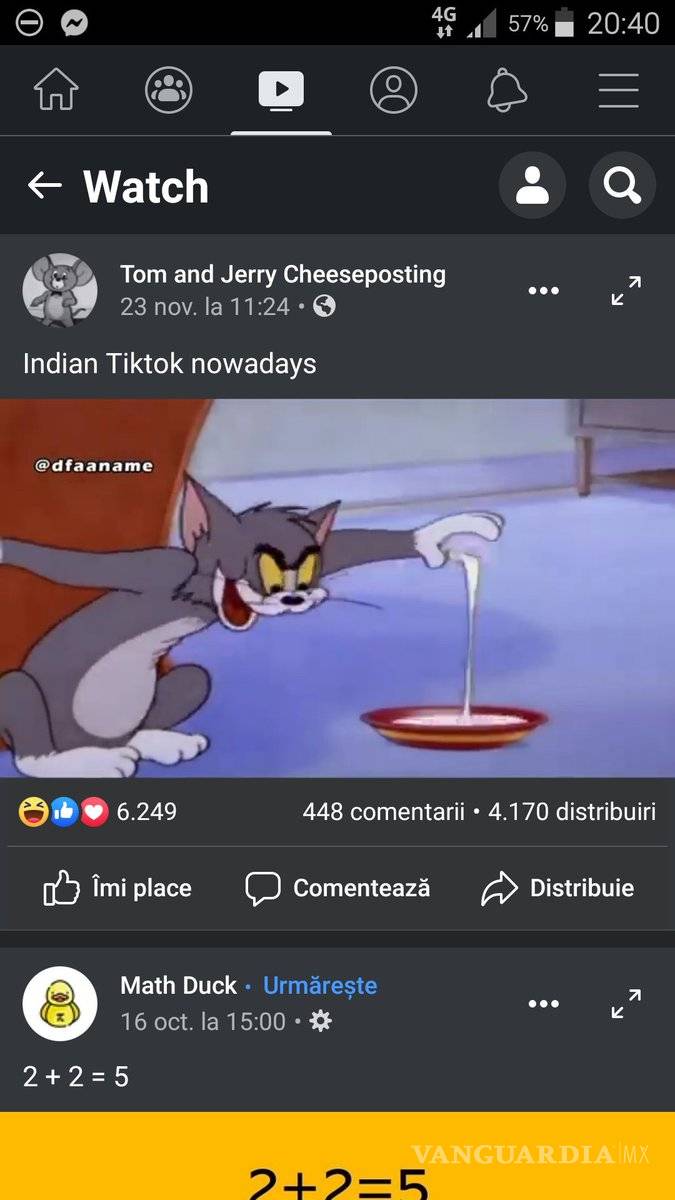The image size is (675, 1200).
Task: Open options for the Math Duck post
Action: [x=544, y=1004]
